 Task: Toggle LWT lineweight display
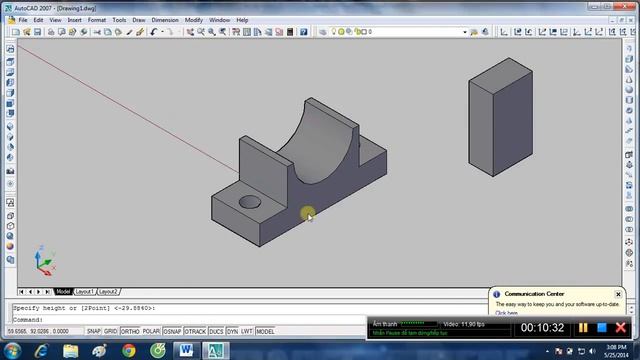(247, 331)
